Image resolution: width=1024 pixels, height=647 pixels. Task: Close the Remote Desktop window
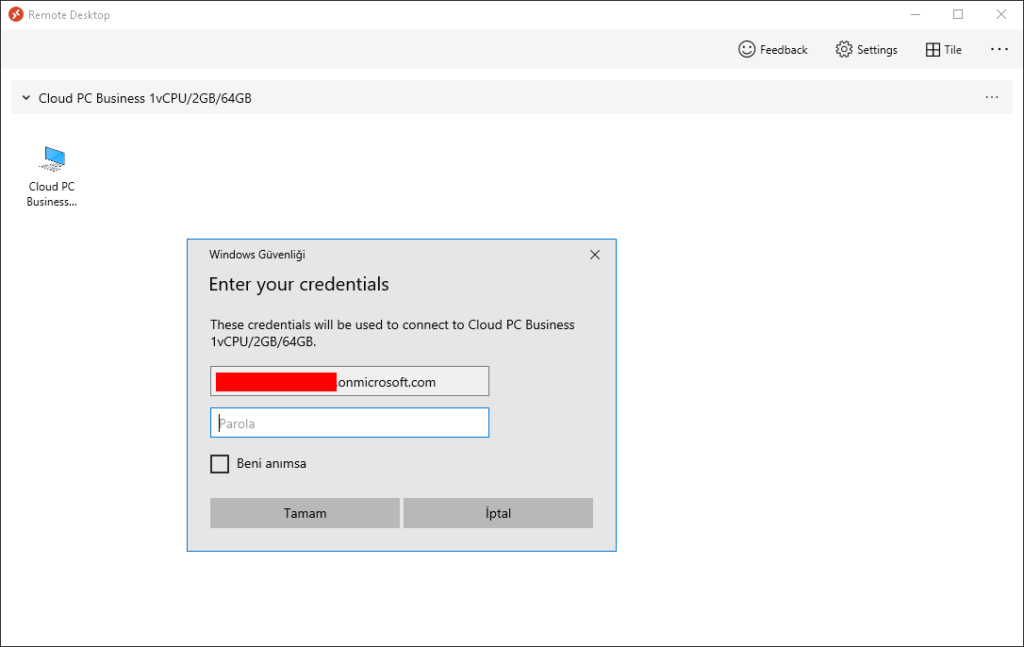click(x=1001, y=14)
